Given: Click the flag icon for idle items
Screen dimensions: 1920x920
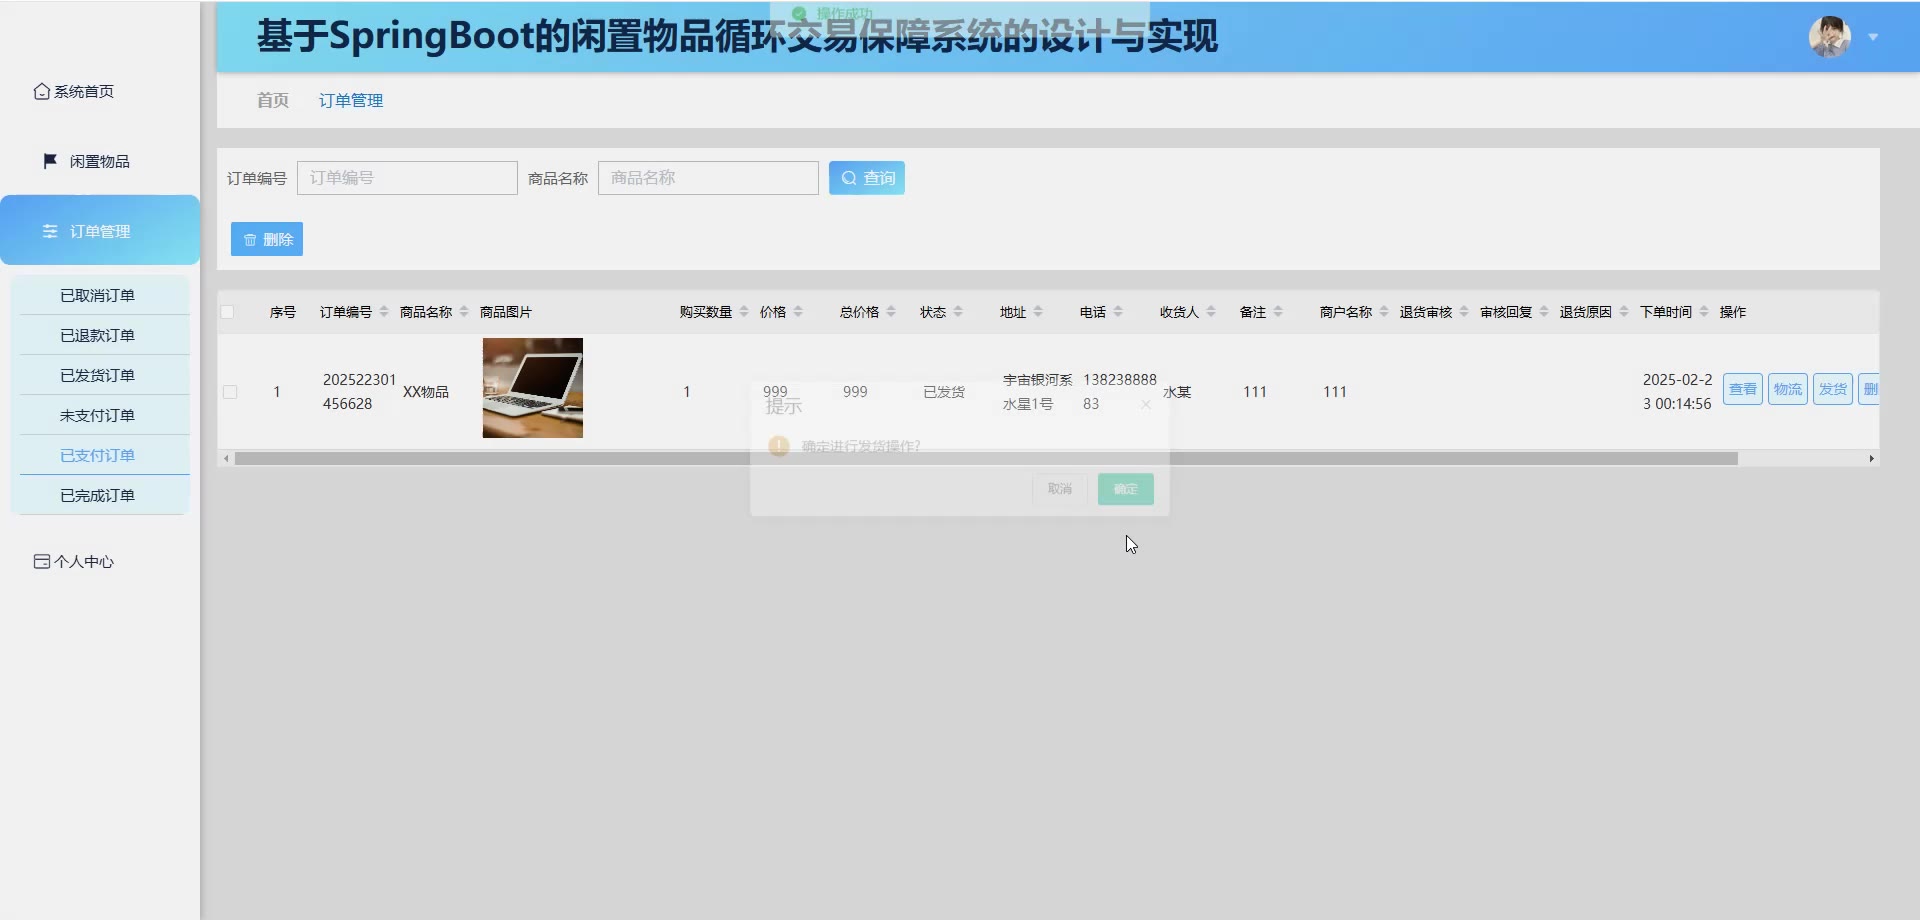Looking at the screenshot, I should pyautogui.click(x=50, y=161).
